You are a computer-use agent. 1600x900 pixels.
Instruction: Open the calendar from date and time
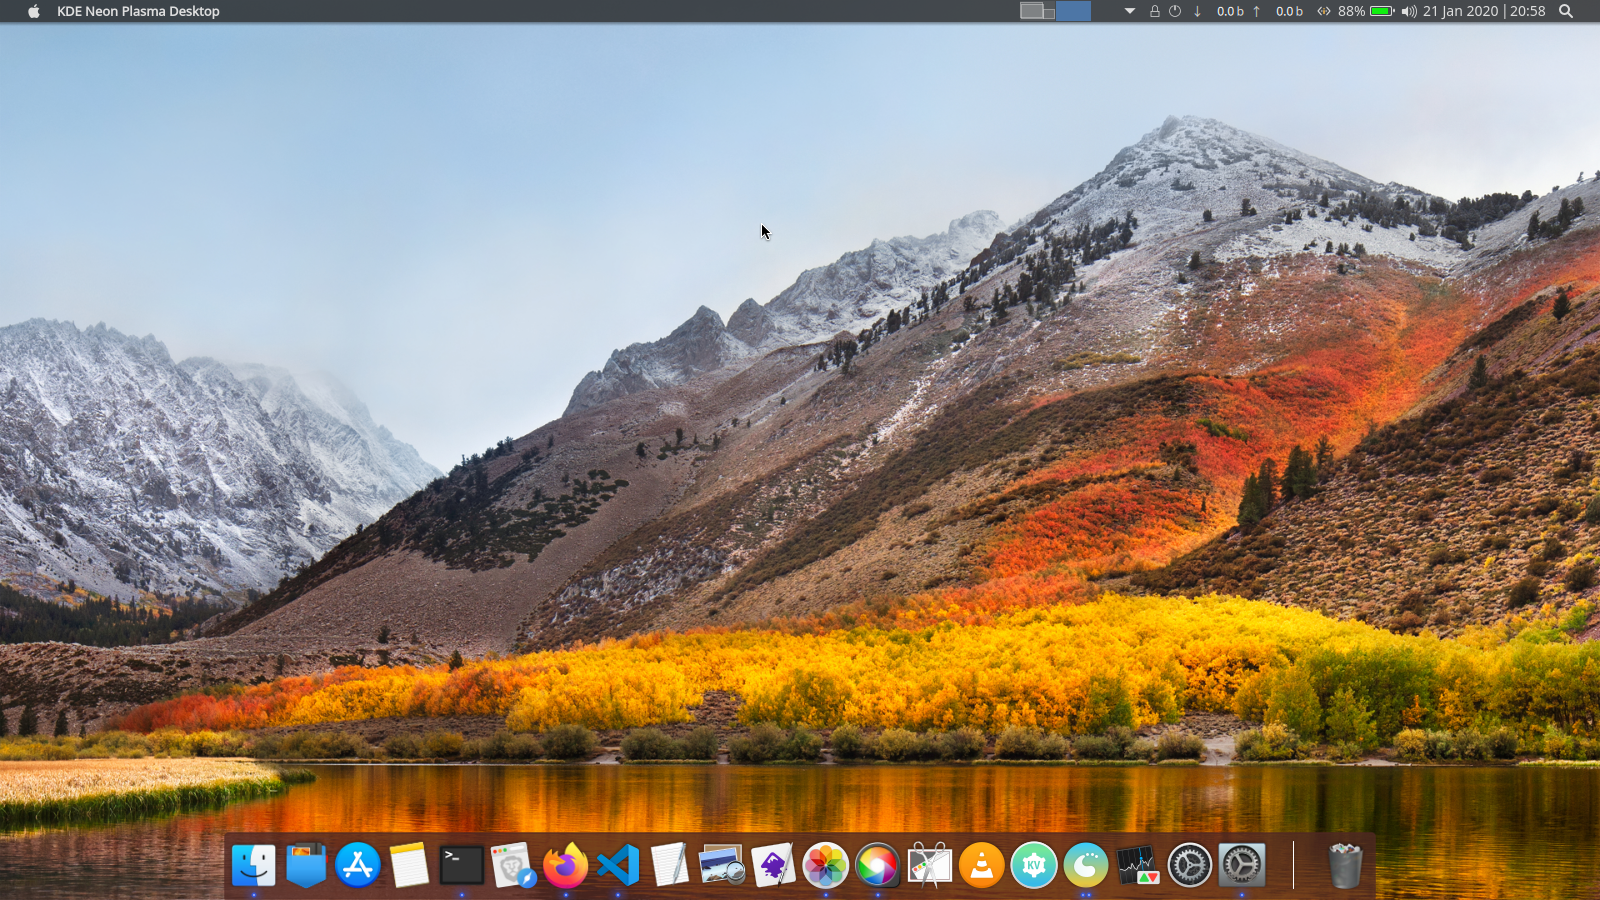(1484, 11)
